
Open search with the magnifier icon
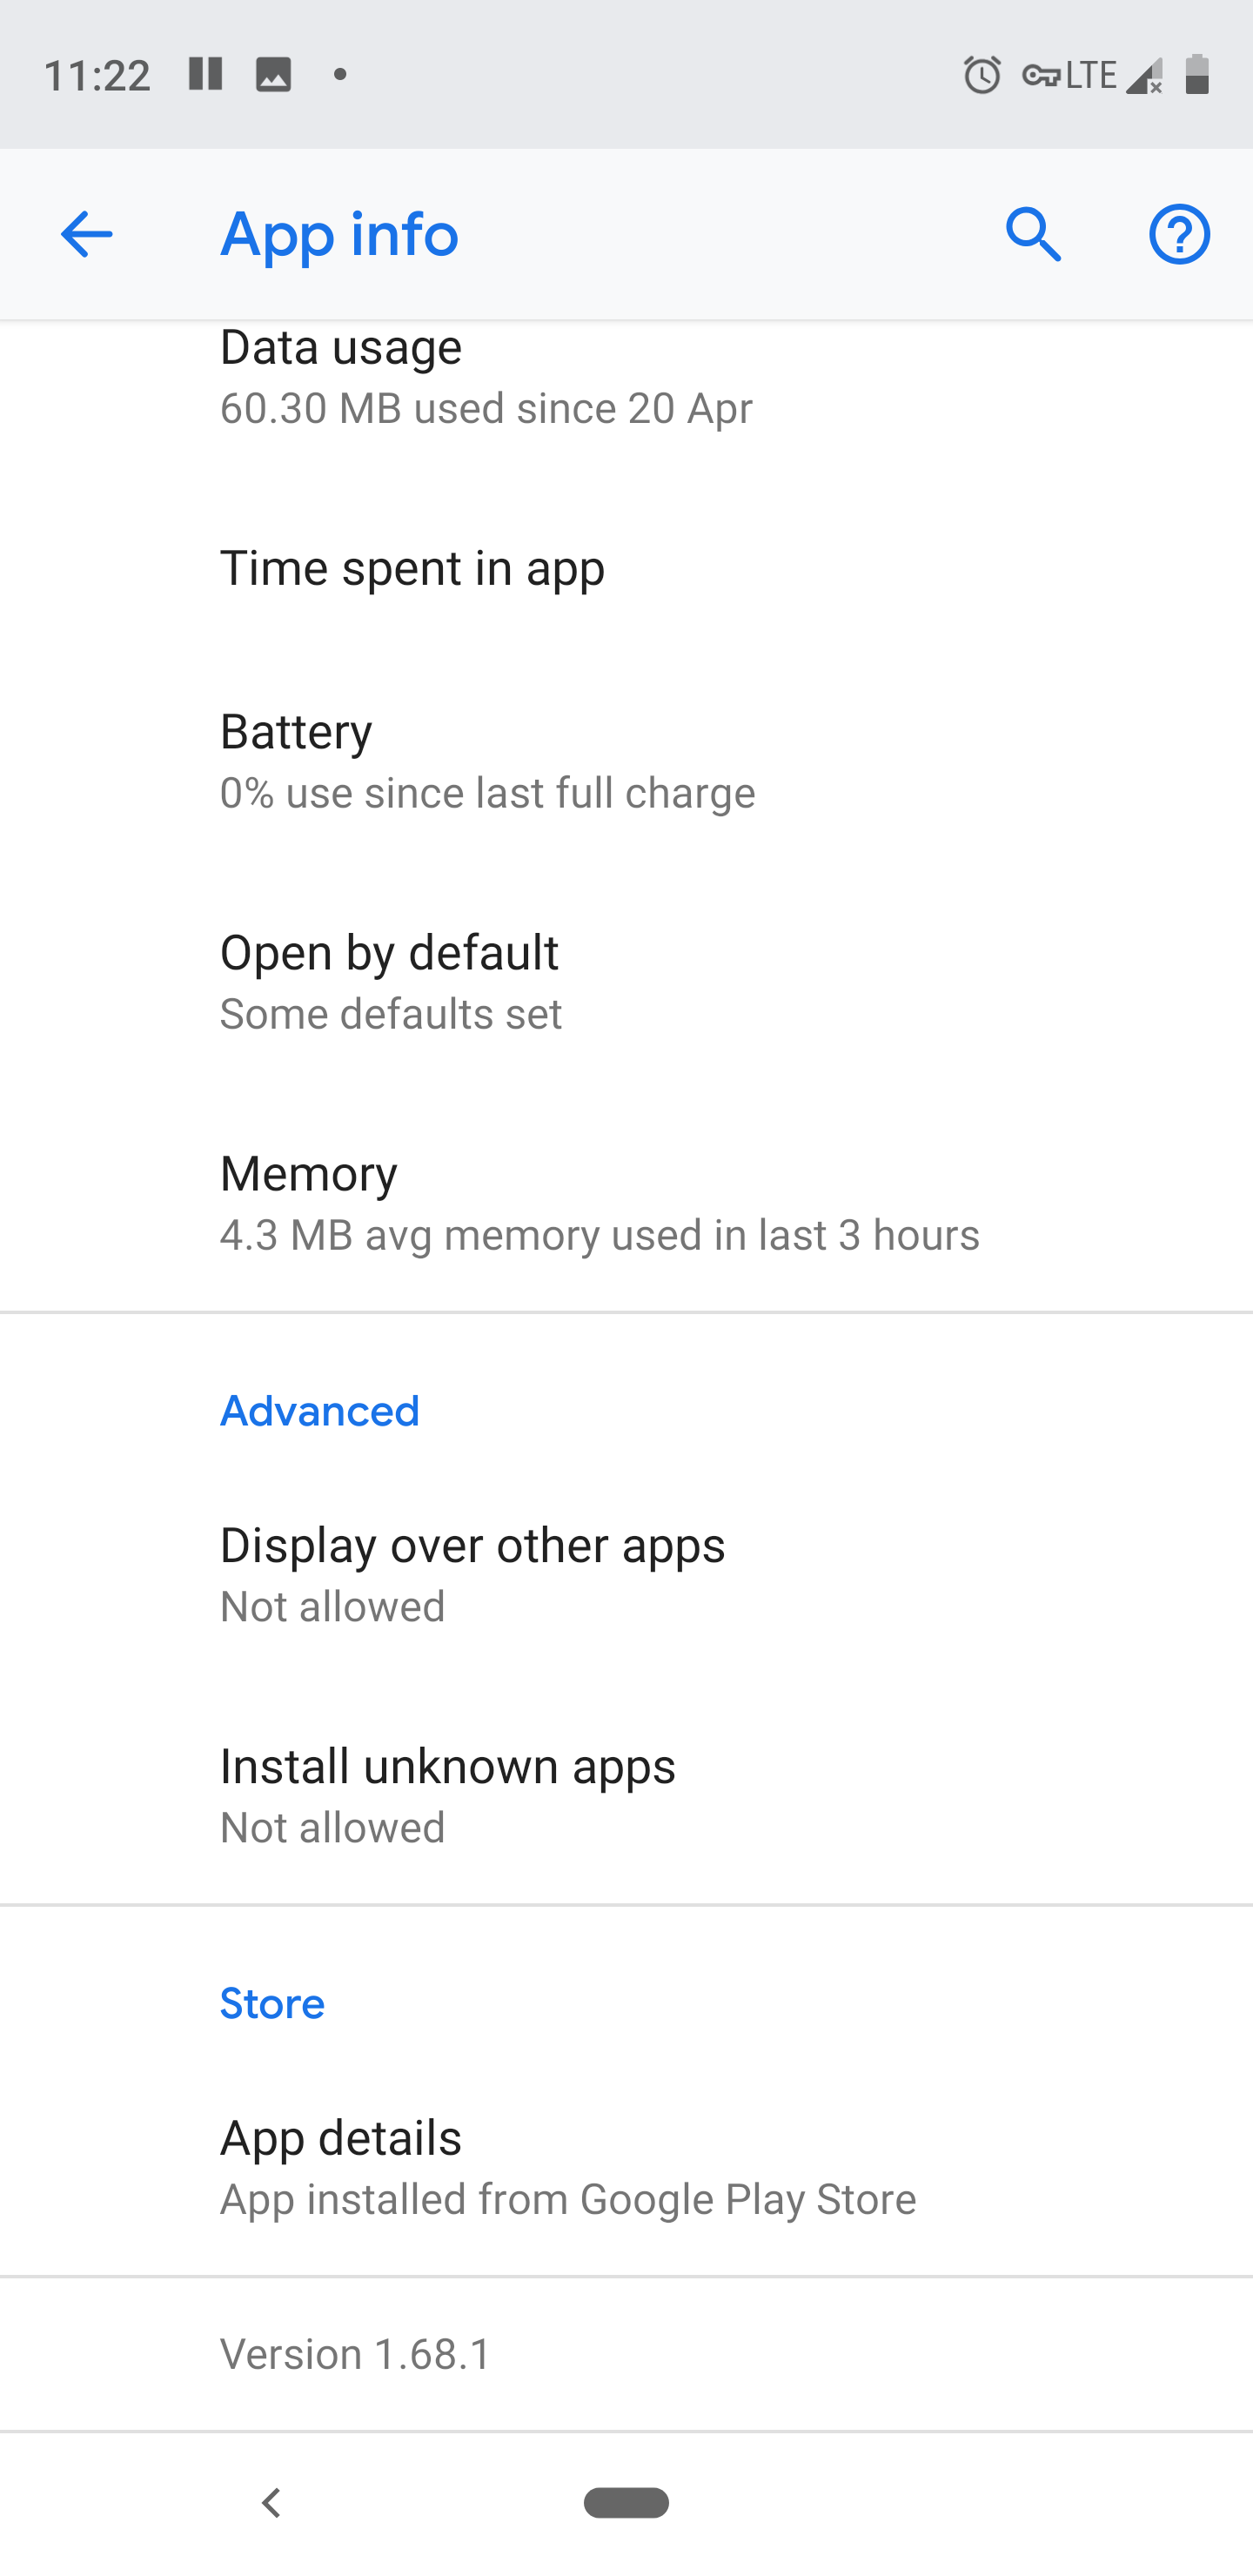coord(1033,235)
